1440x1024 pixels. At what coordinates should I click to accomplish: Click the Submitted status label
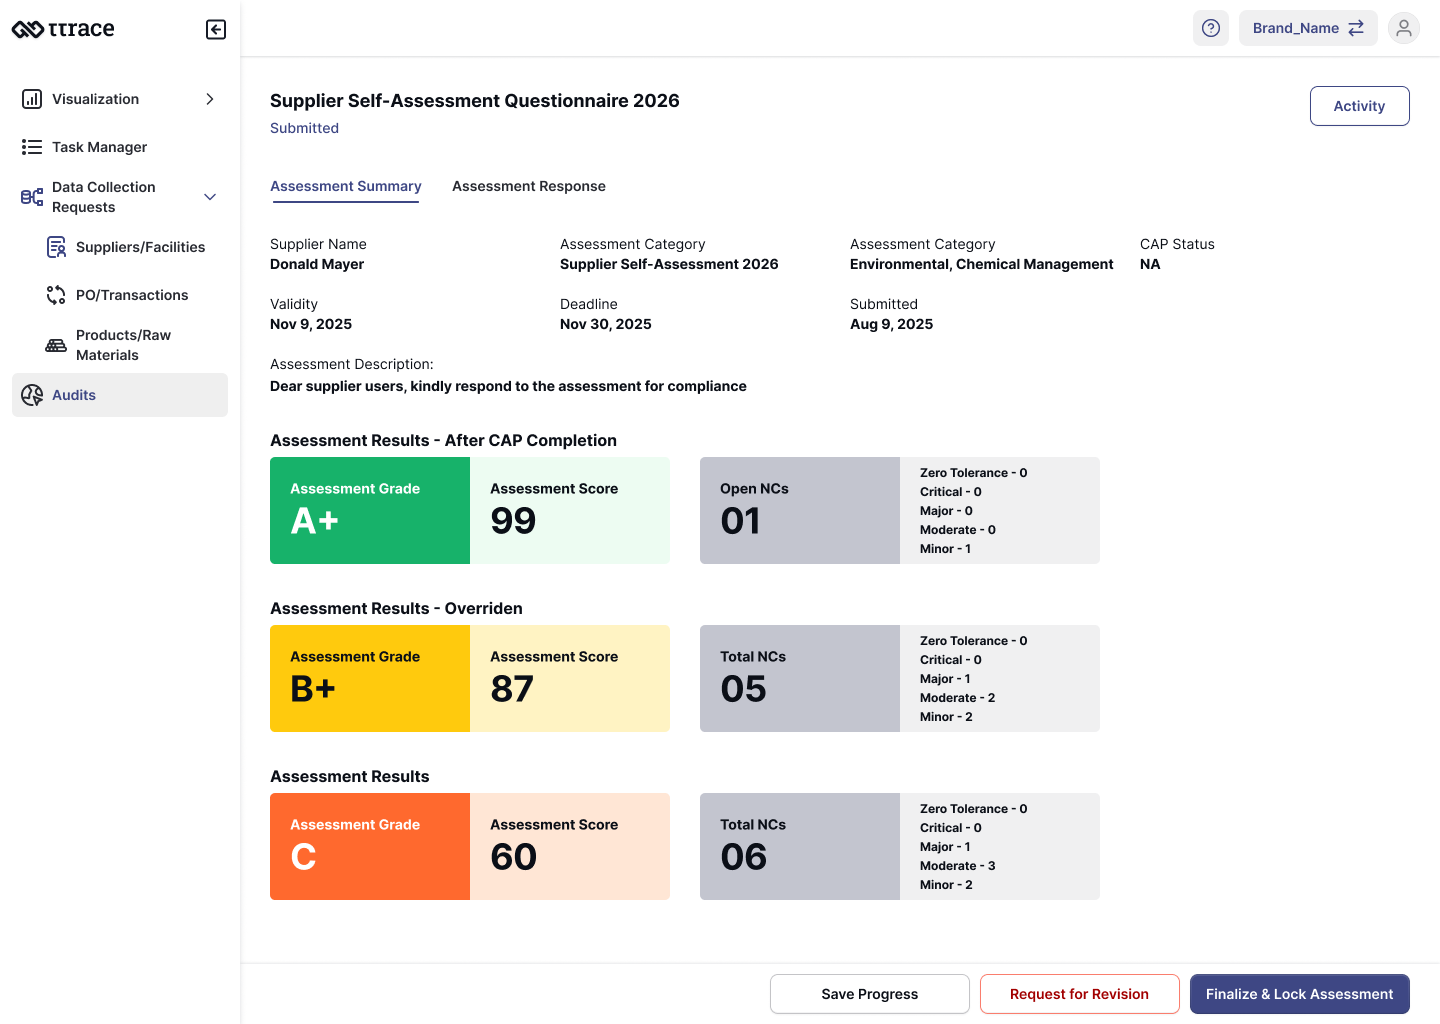pyautogui.click(x=304, y=128)
